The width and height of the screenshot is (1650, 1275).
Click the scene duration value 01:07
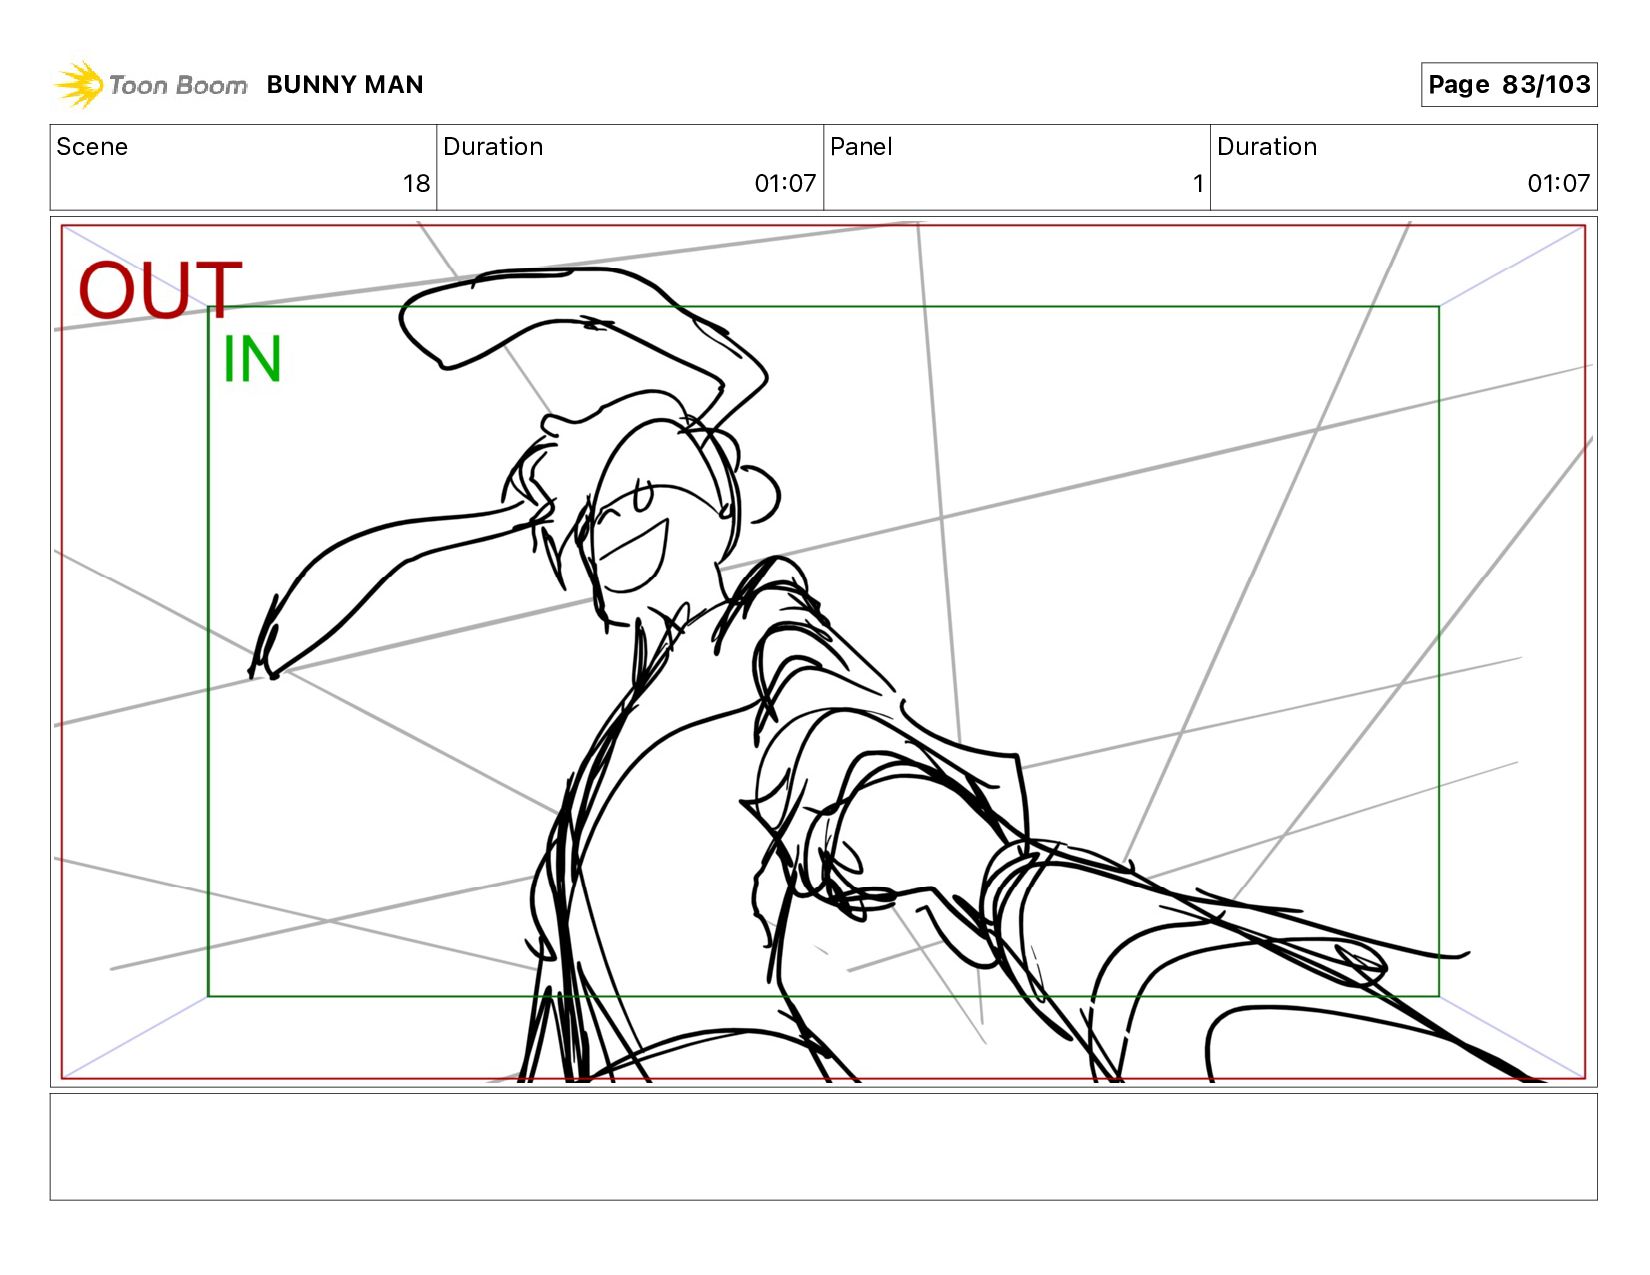pos(785,184)
